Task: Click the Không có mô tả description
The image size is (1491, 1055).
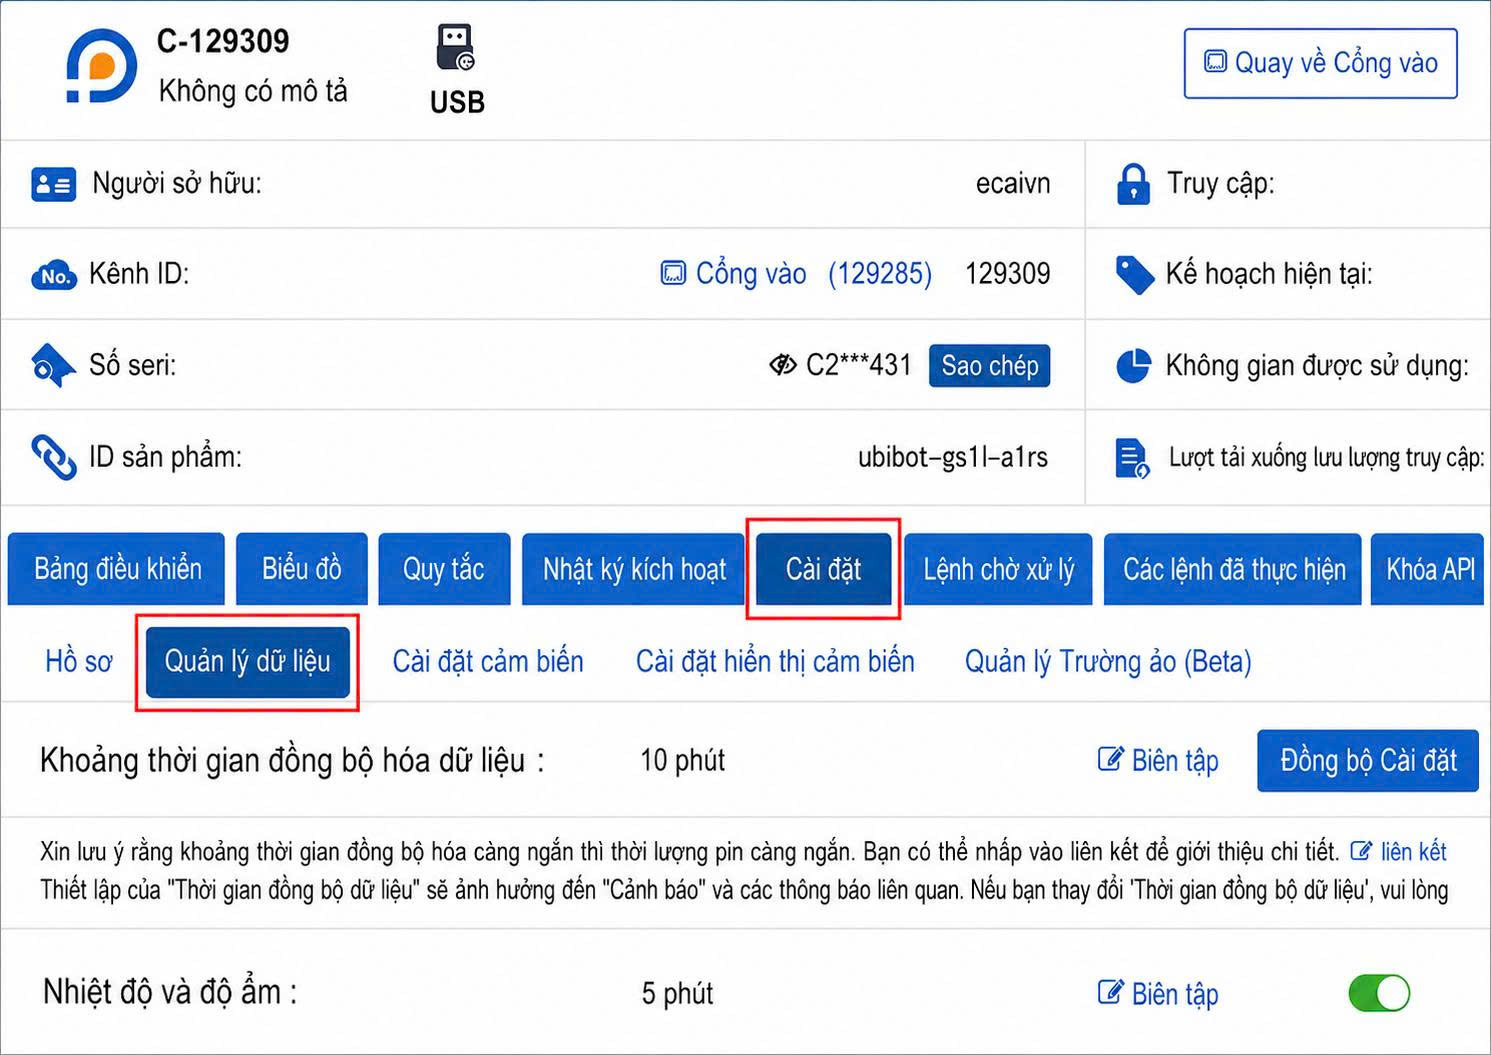Action: coord(253,91)
